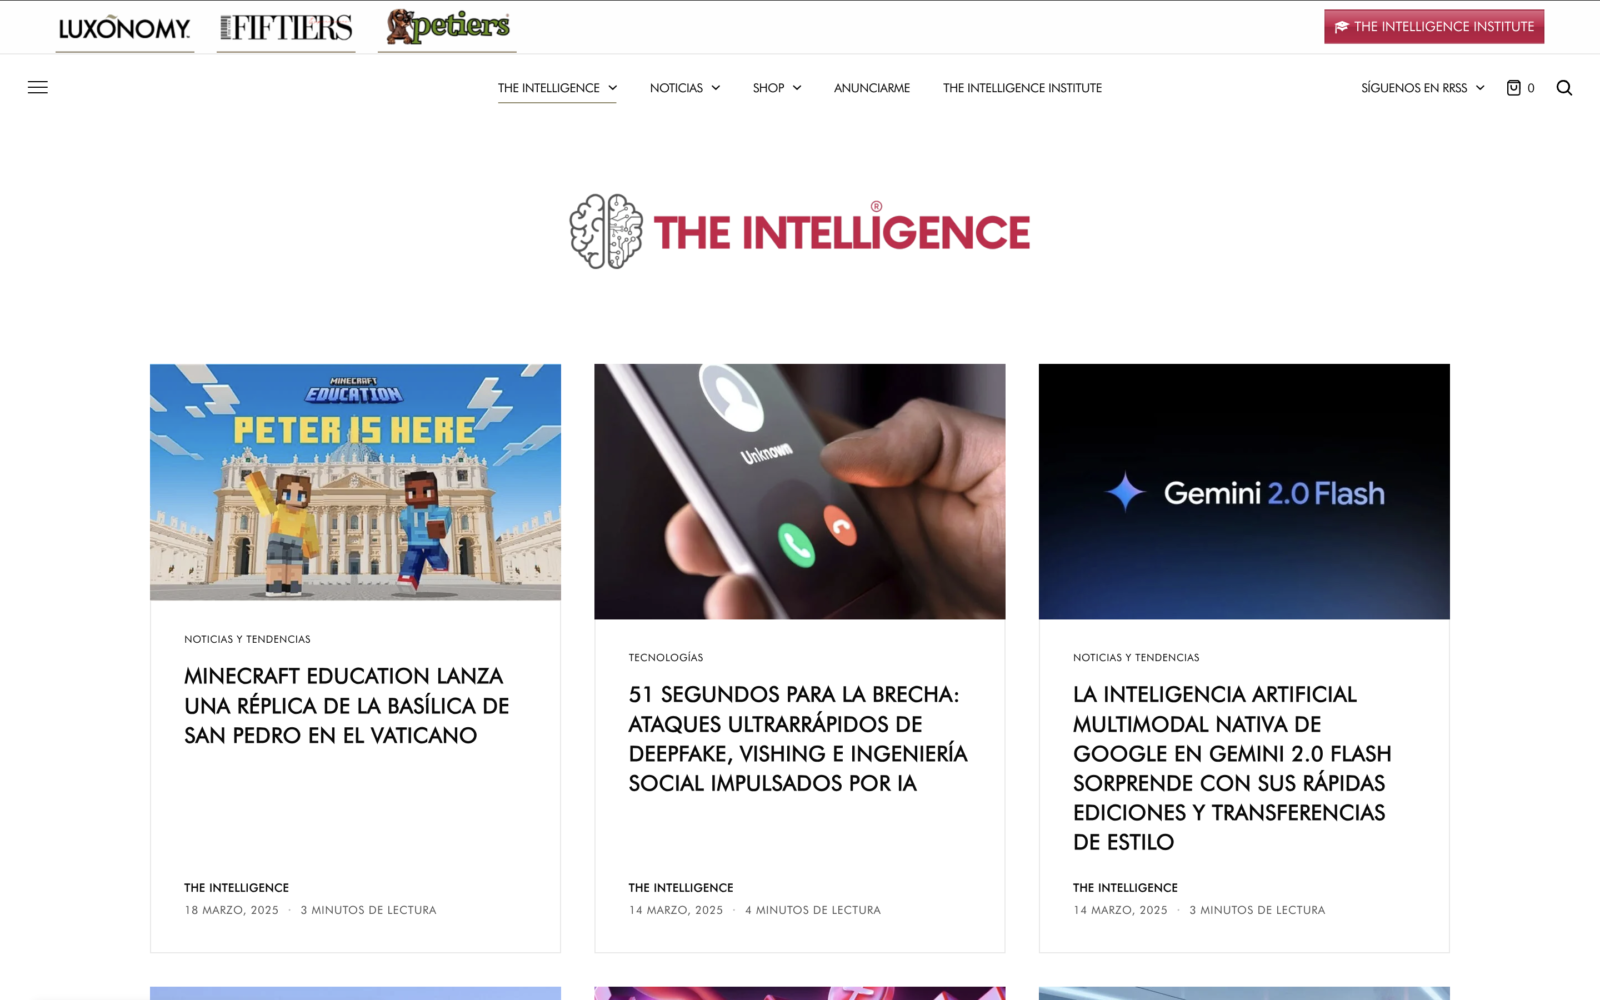Click the phone call article image
The height and width of the screenshot is (1000, 1600).
pyautogui.click(x=800, y=492)
